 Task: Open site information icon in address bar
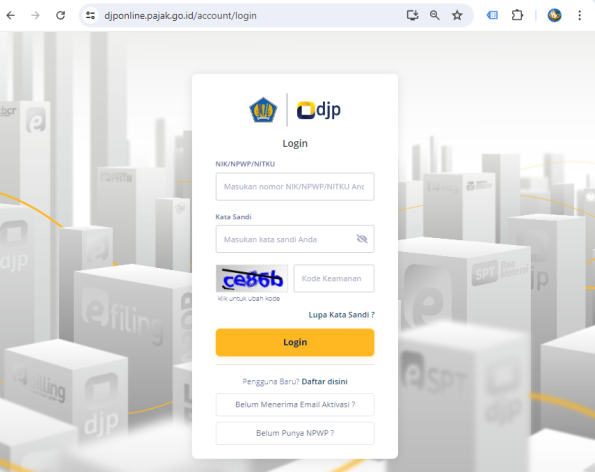pyautogui.click(x=90, y=16)
